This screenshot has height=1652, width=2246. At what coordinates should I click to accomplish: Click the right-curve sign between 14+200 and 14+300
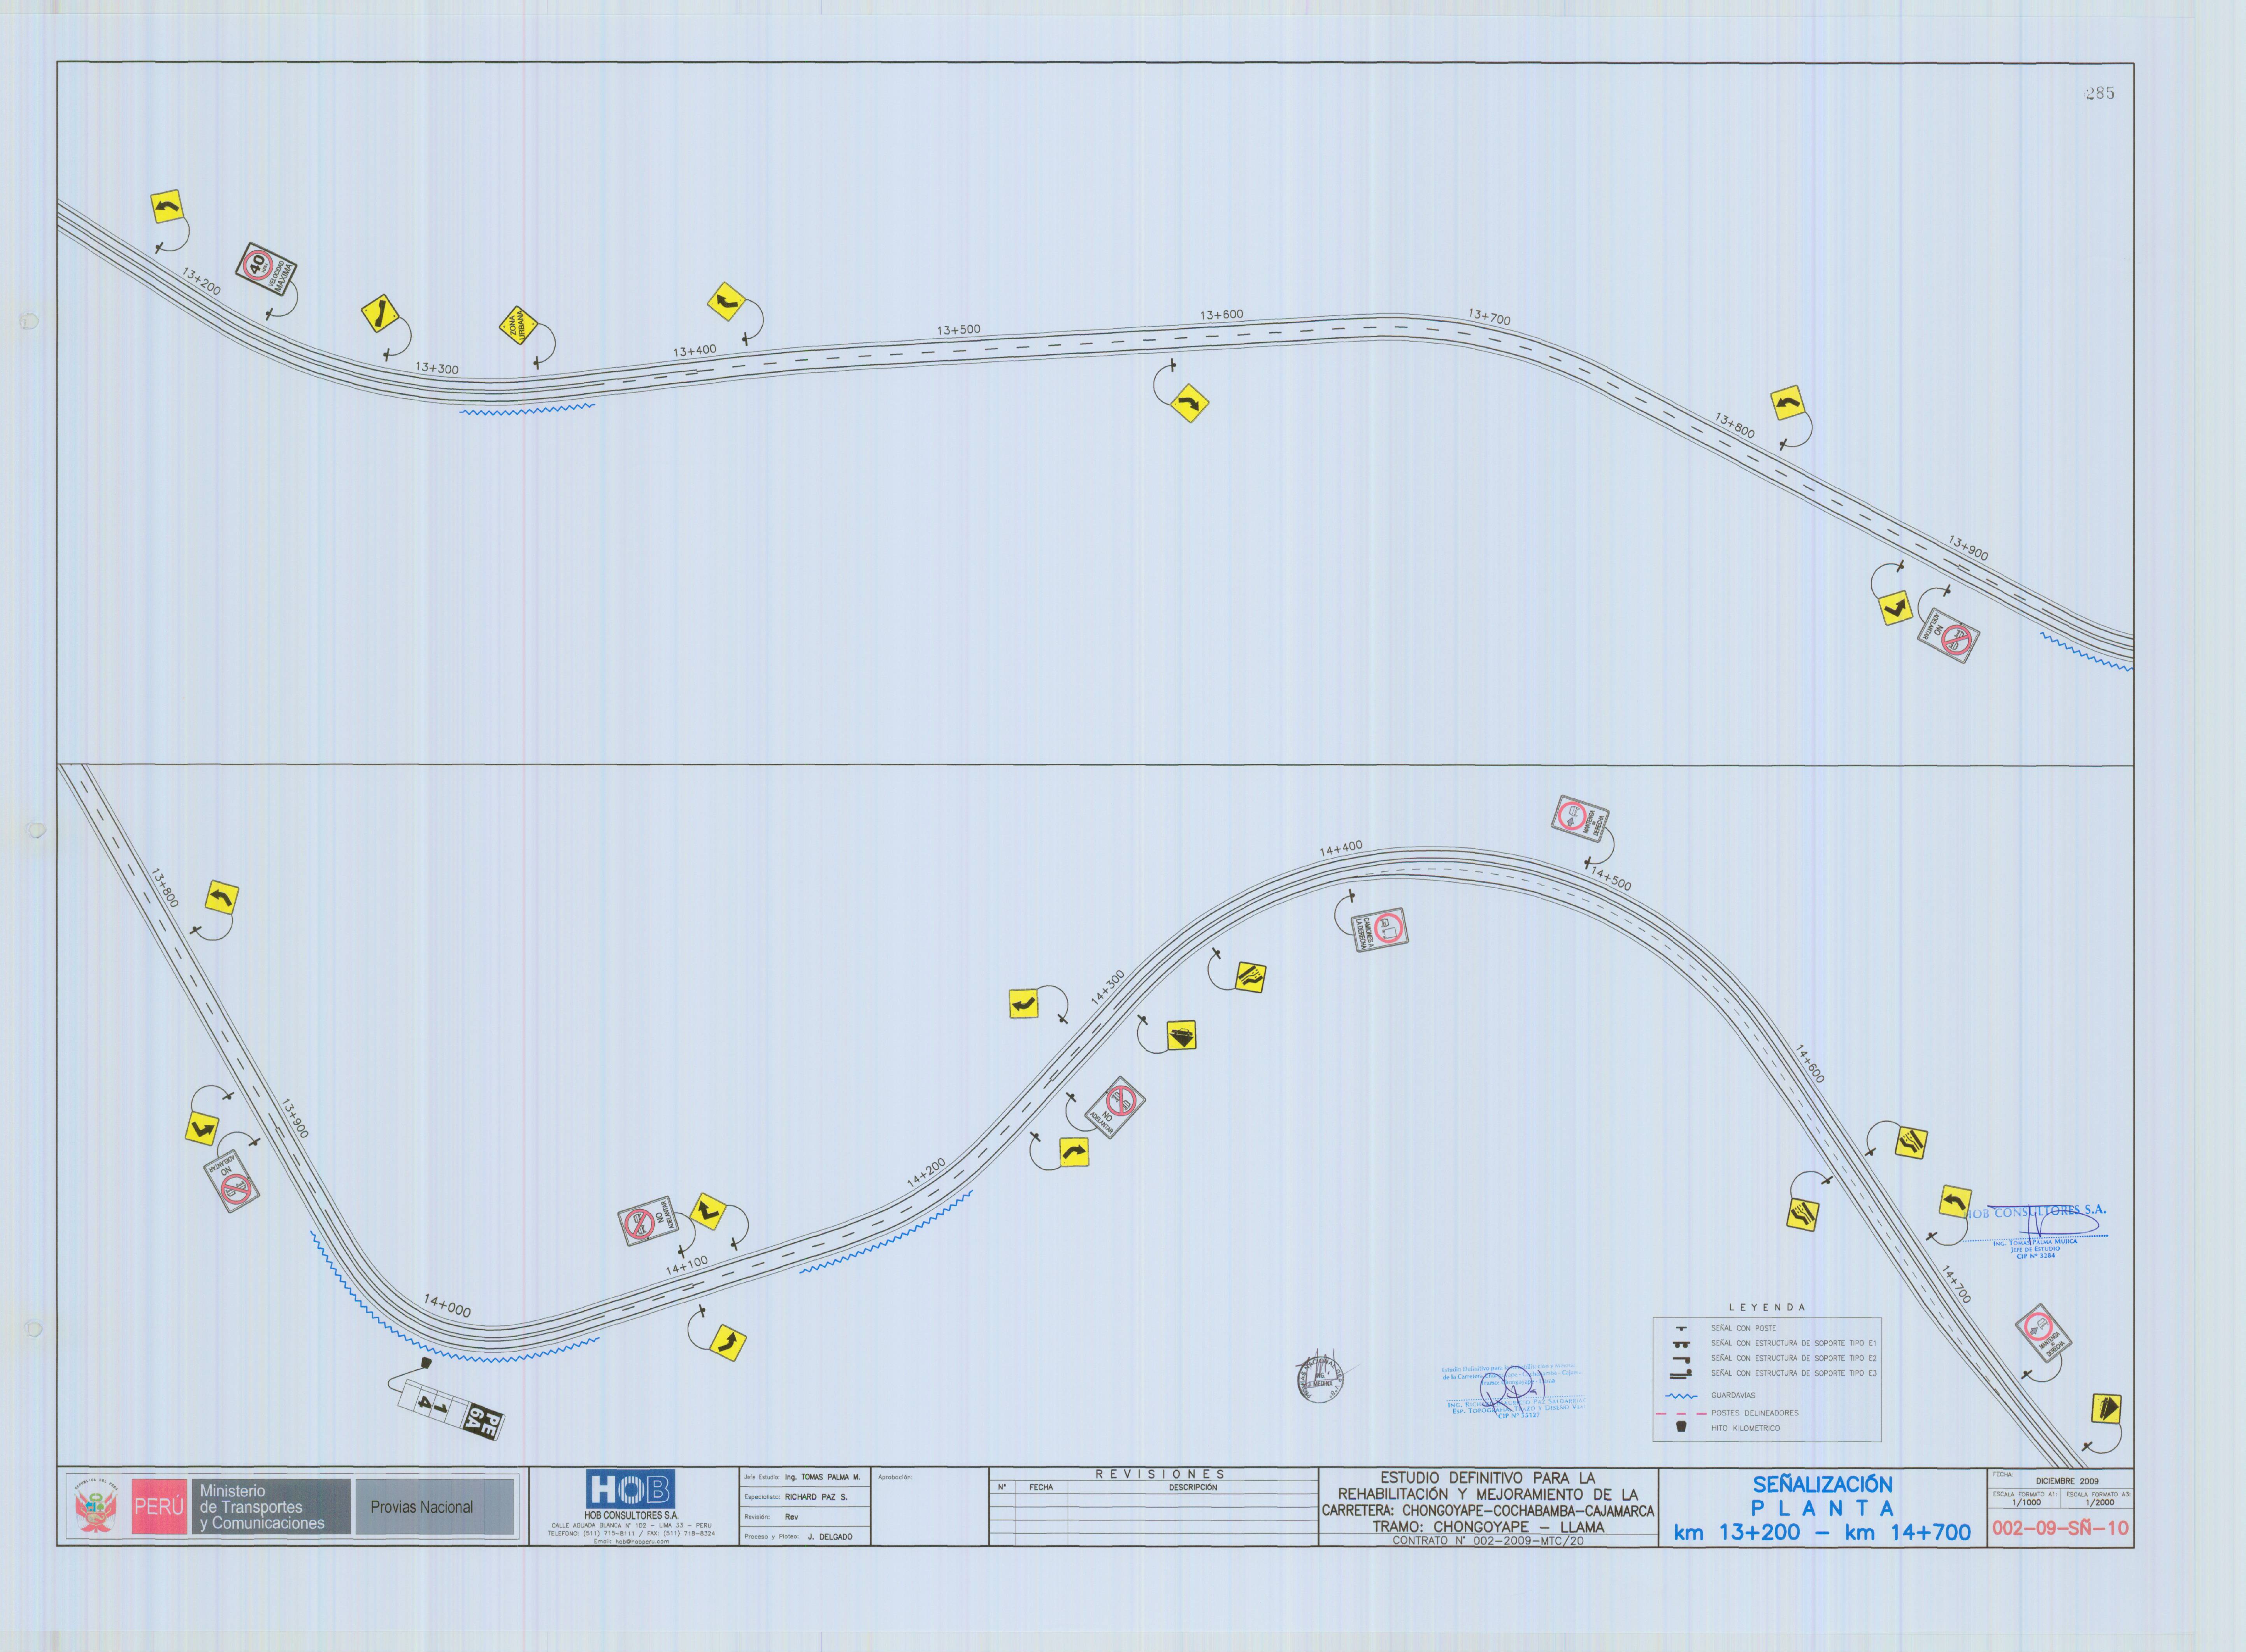point(1074,1152)
